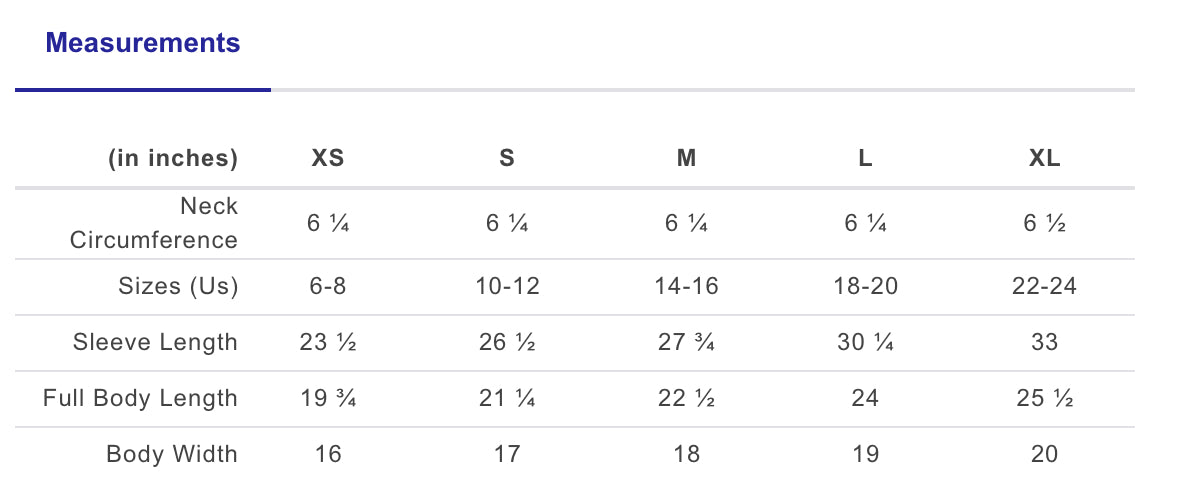Click the (in inches) header cell
This screenshot has width=1189, height=481.
click(x=174, y=158)
